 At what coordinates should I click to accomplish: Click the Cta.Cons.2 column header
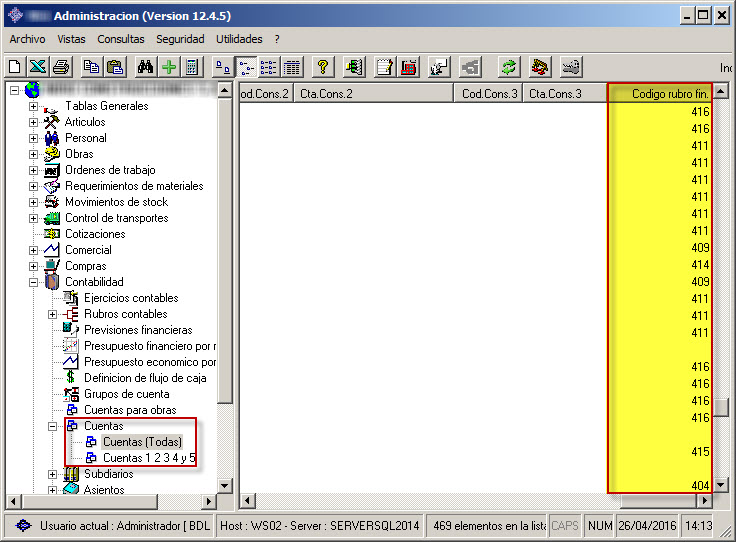coord(373,93)
